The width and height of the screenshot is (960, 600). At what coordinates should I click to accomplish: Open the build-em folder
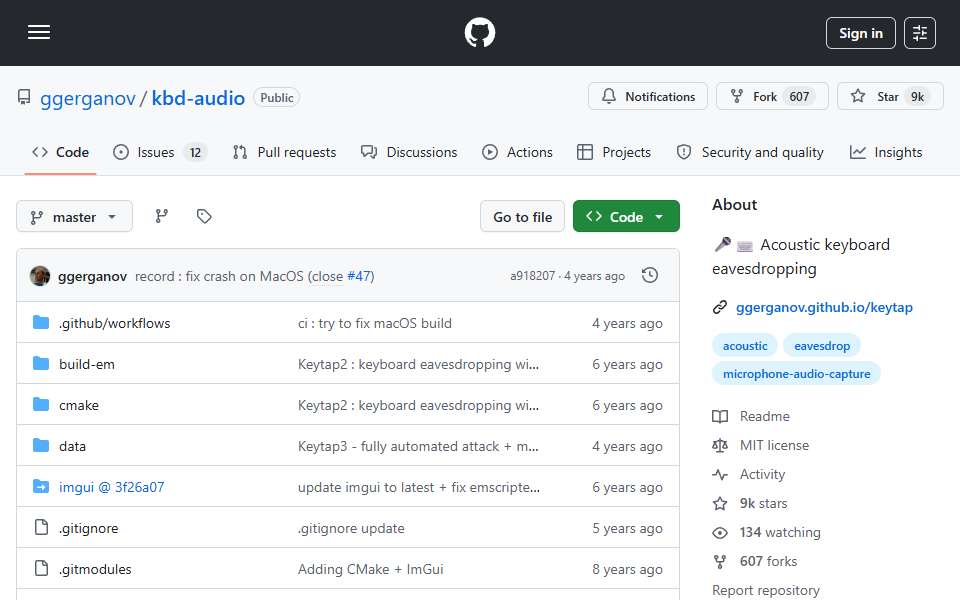click(86, 364)
